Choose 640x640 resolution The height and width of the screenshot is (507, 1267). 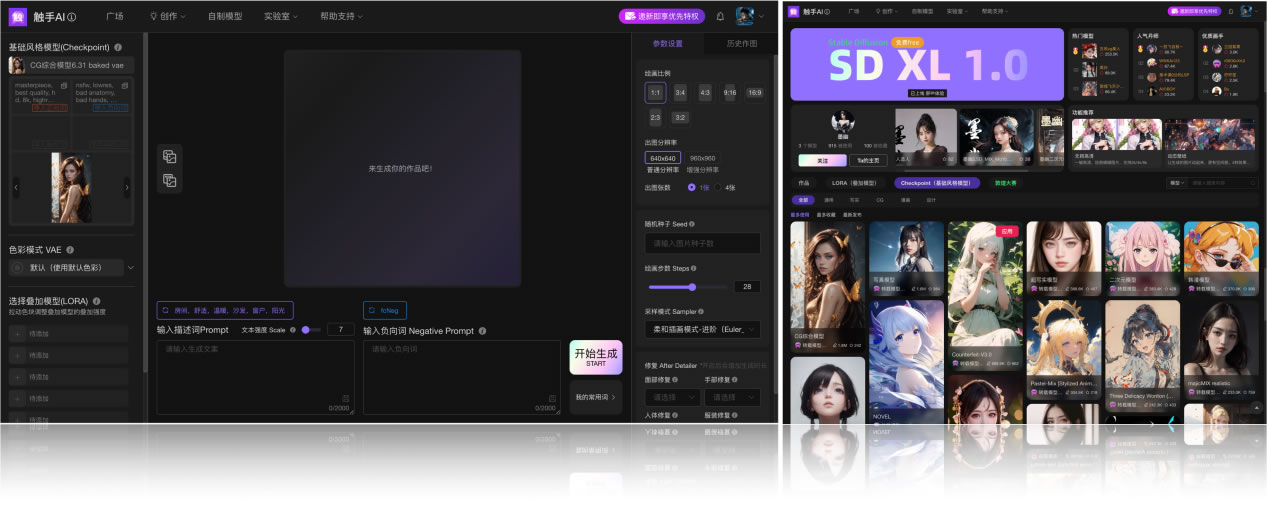664,158
